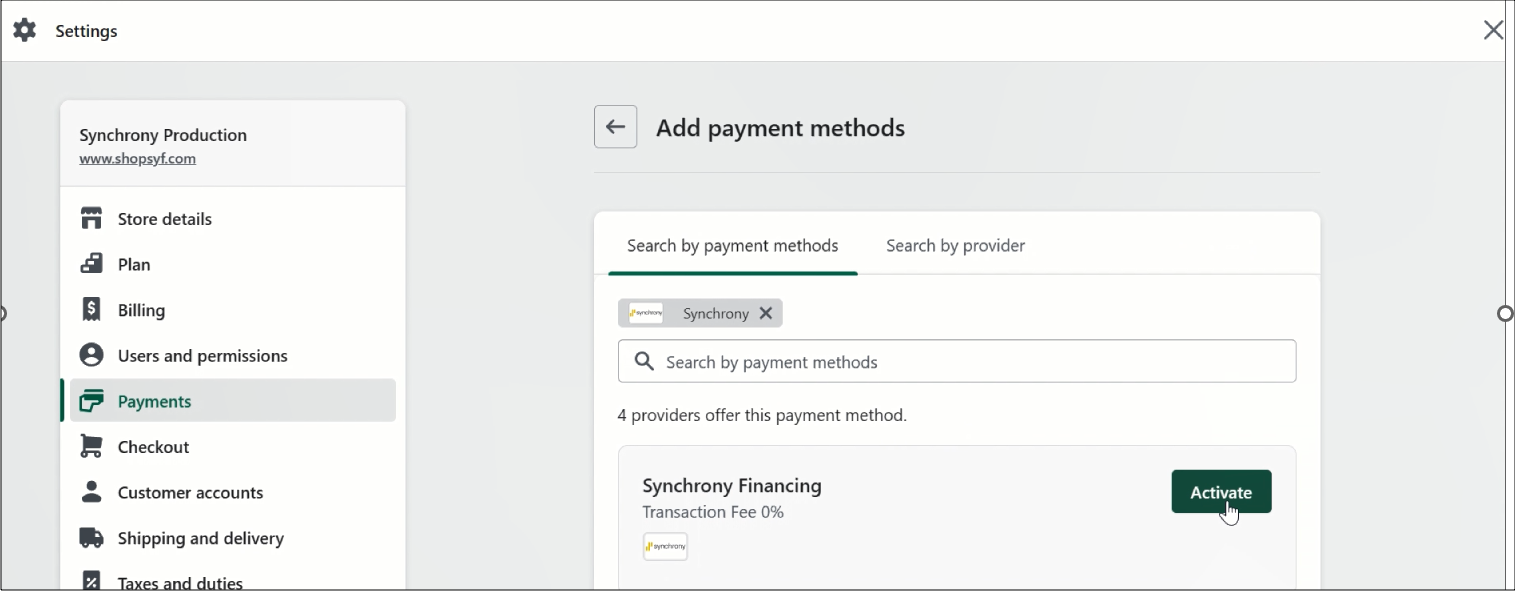
Task: Select Payments in the sidebar
Action: coord(233,401)
